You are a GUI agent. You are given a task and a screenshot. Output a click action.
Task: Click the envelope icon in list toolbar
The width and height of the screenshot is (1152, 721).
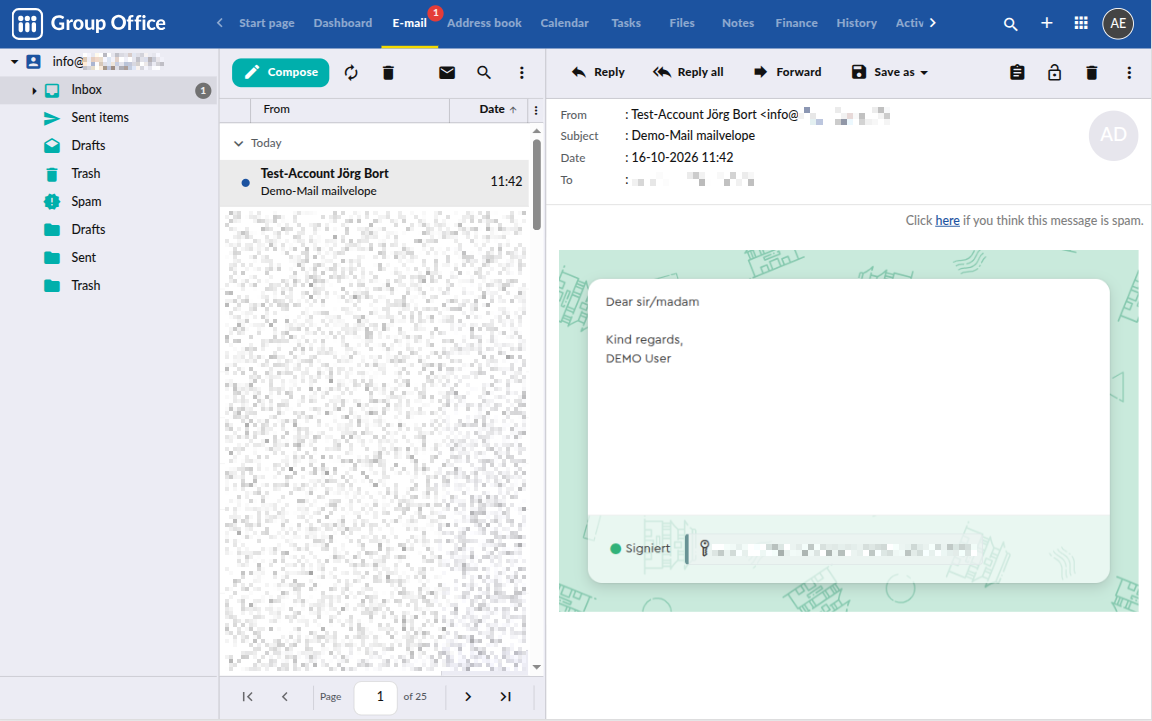point(447,72)
